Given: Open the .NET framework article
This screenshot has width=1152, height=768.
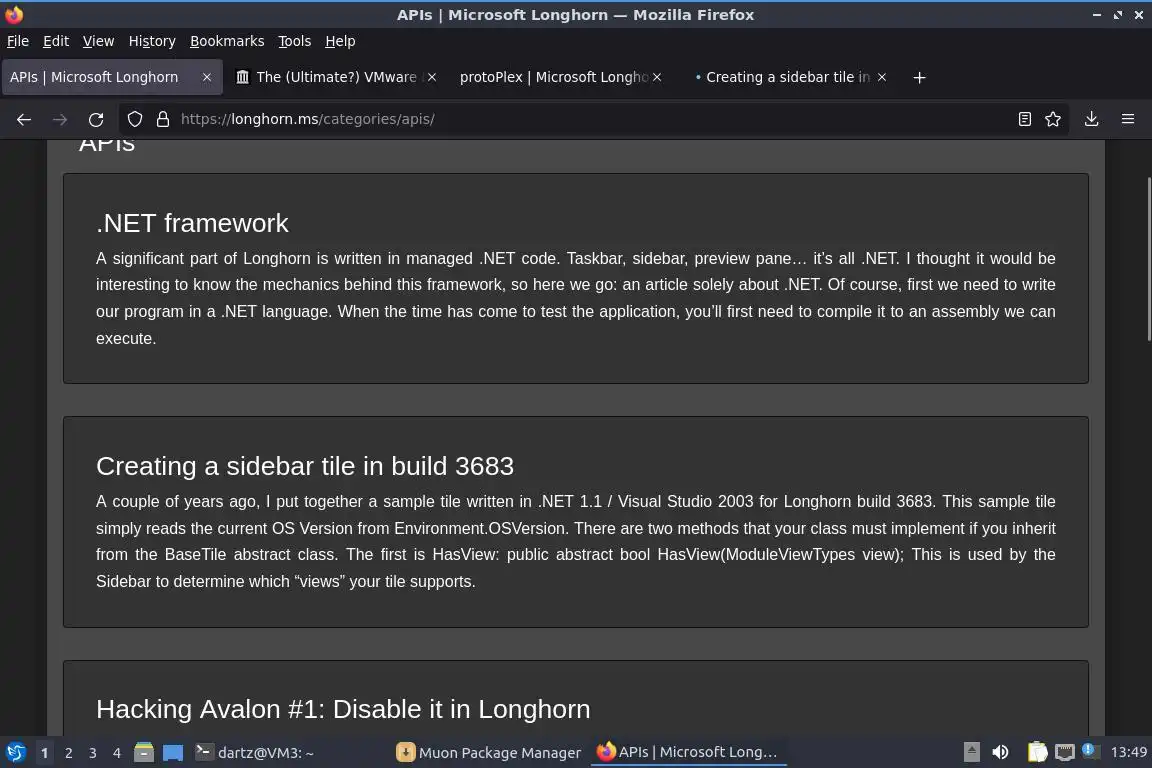Looking at the screenshot, I should tap(192, 223).
